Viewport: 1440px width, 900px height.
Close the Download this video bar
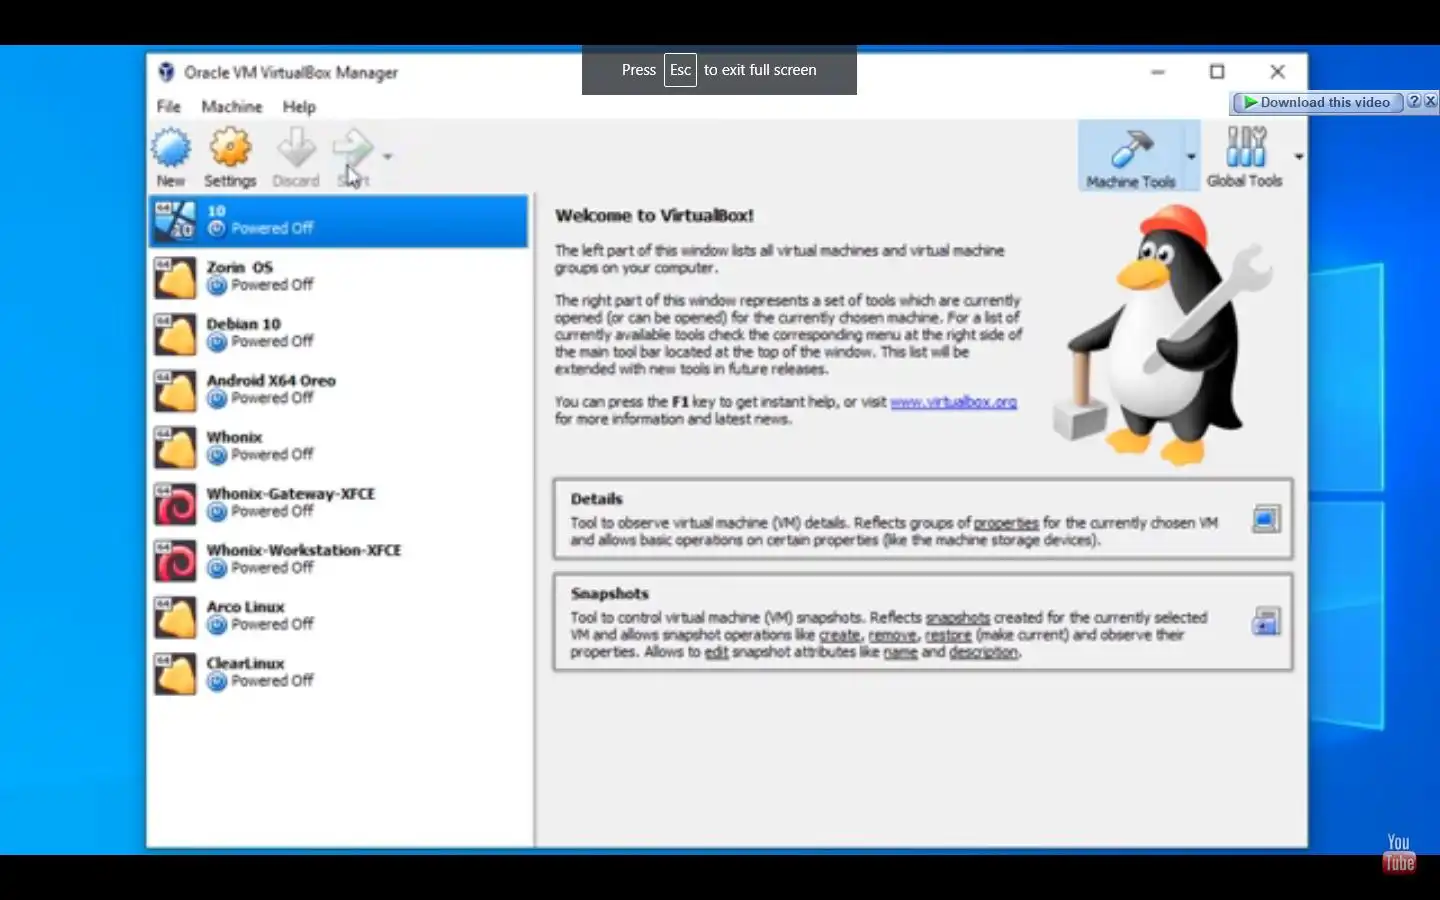click(x=1431, y=102)
